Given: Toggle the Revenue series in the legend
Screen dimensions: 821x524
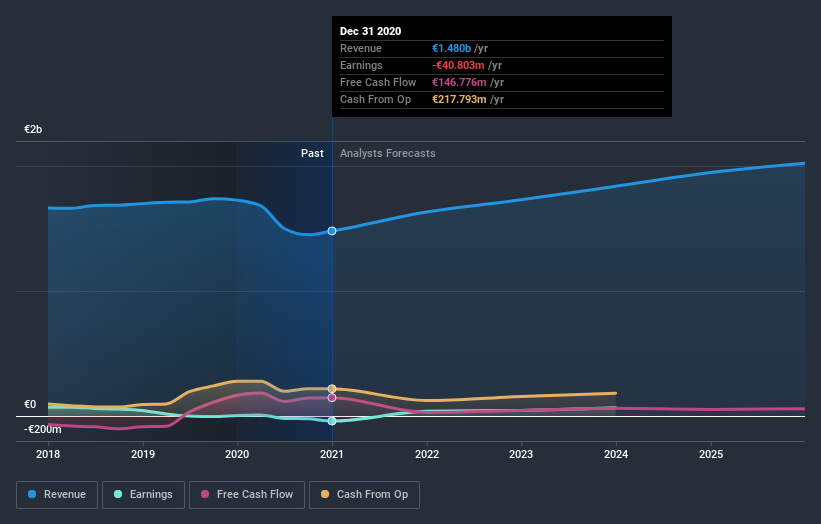Looking at the screenshot, I should click(x=57, y=495).
